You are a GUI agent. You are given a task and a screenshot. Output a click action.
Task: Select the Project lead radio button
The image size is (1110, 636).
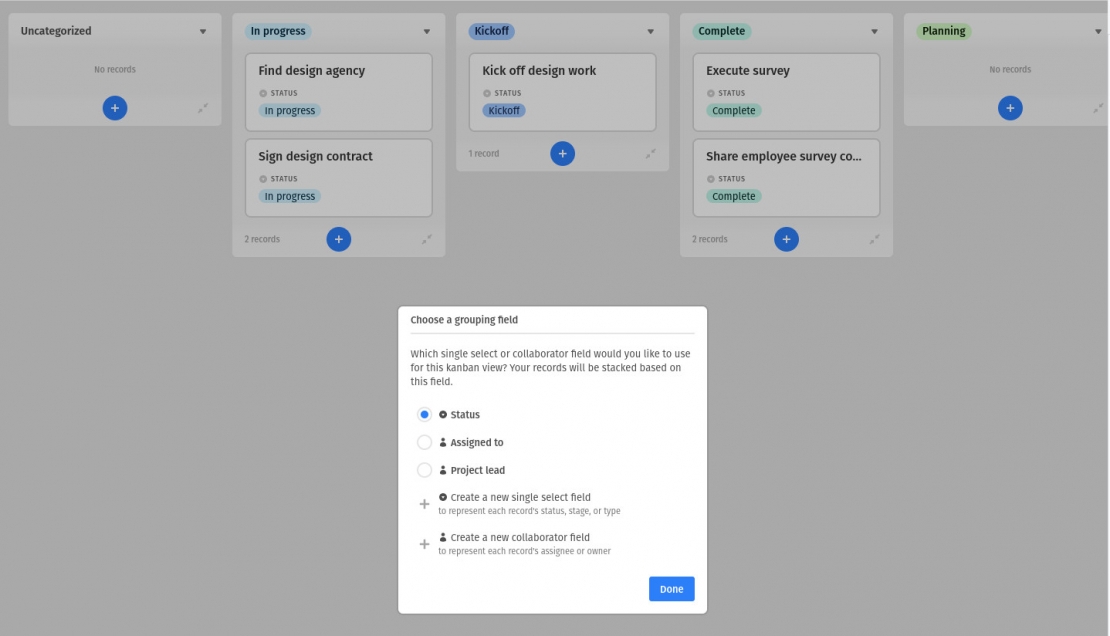(x=424, y=470)
